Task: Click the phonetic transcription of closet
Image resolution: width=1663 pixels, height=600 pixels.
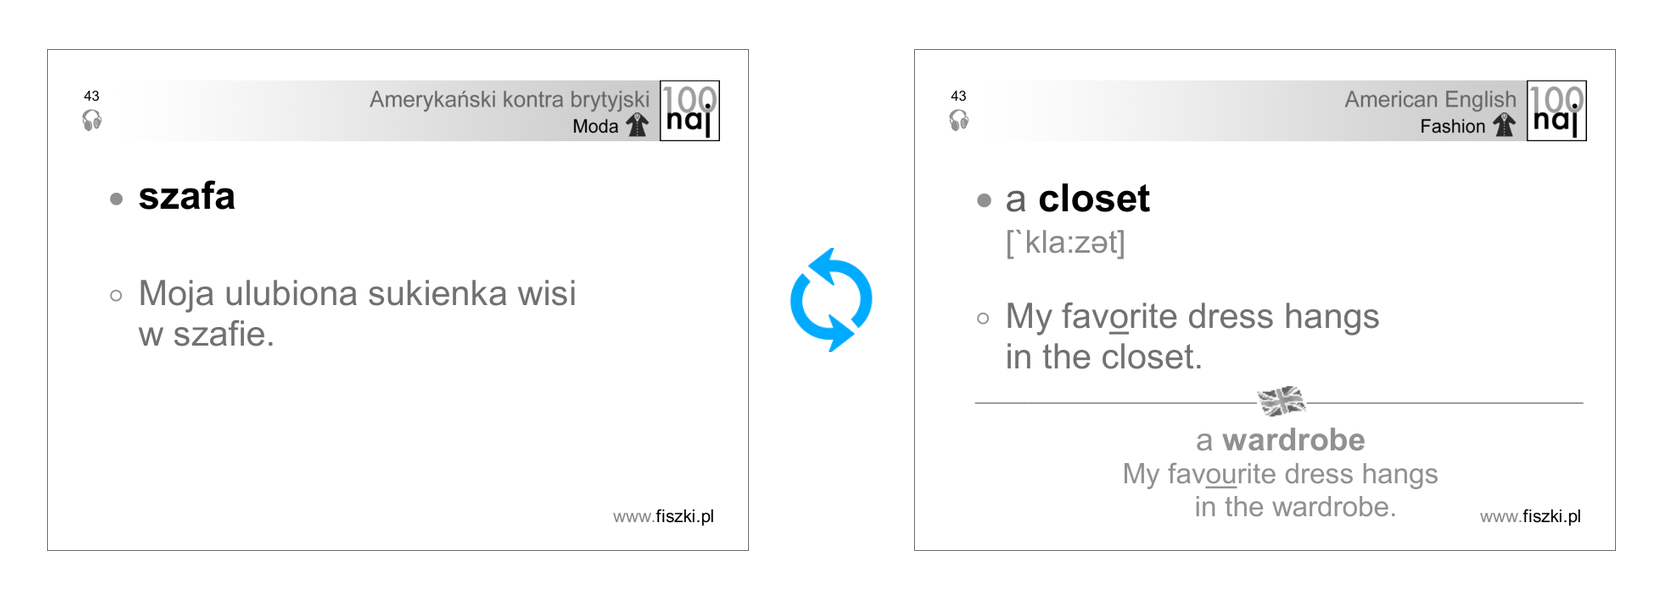Action: click(1066, 243)
